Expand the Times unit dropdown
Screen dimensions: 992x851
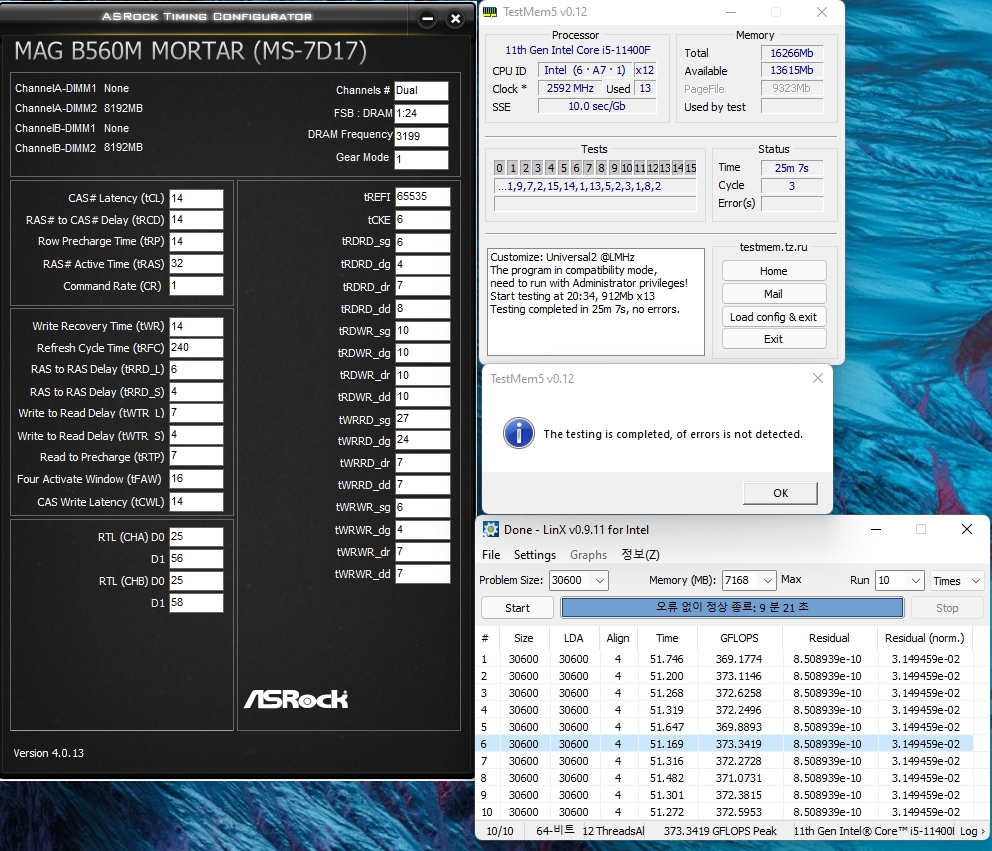click(x=976, y=580)
